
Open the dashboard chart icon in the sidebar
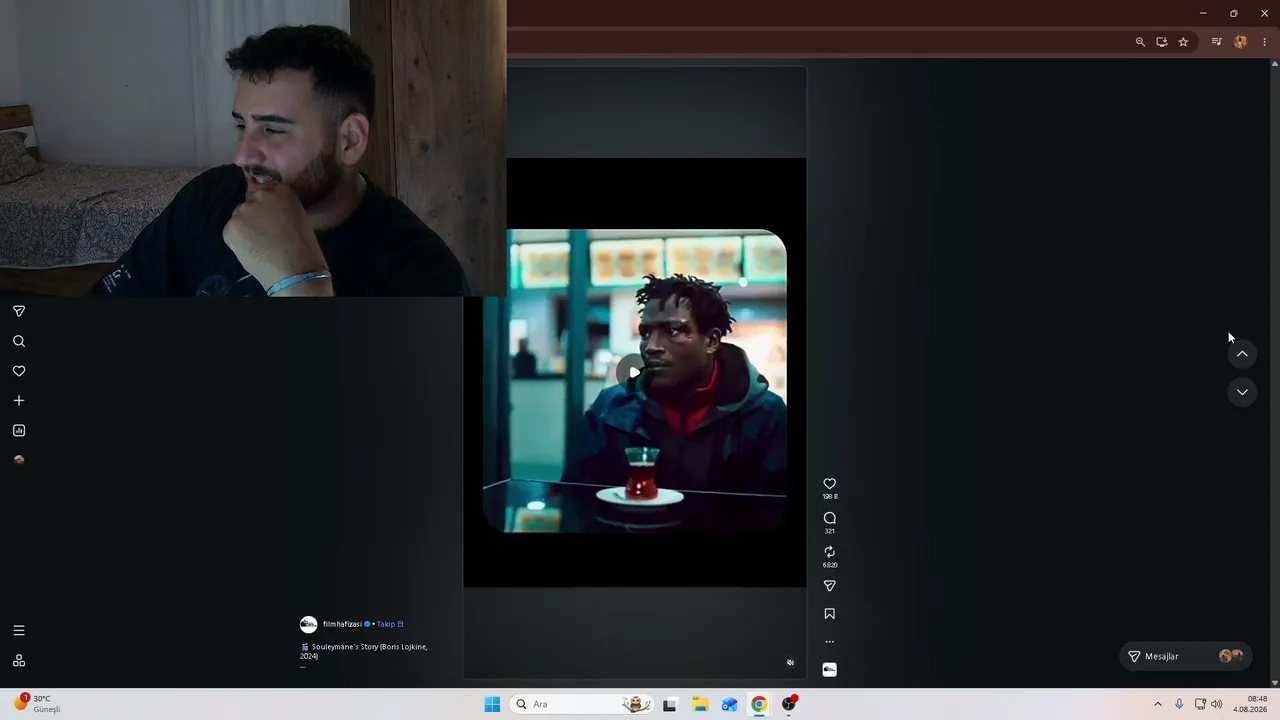[x=19, y=431]
